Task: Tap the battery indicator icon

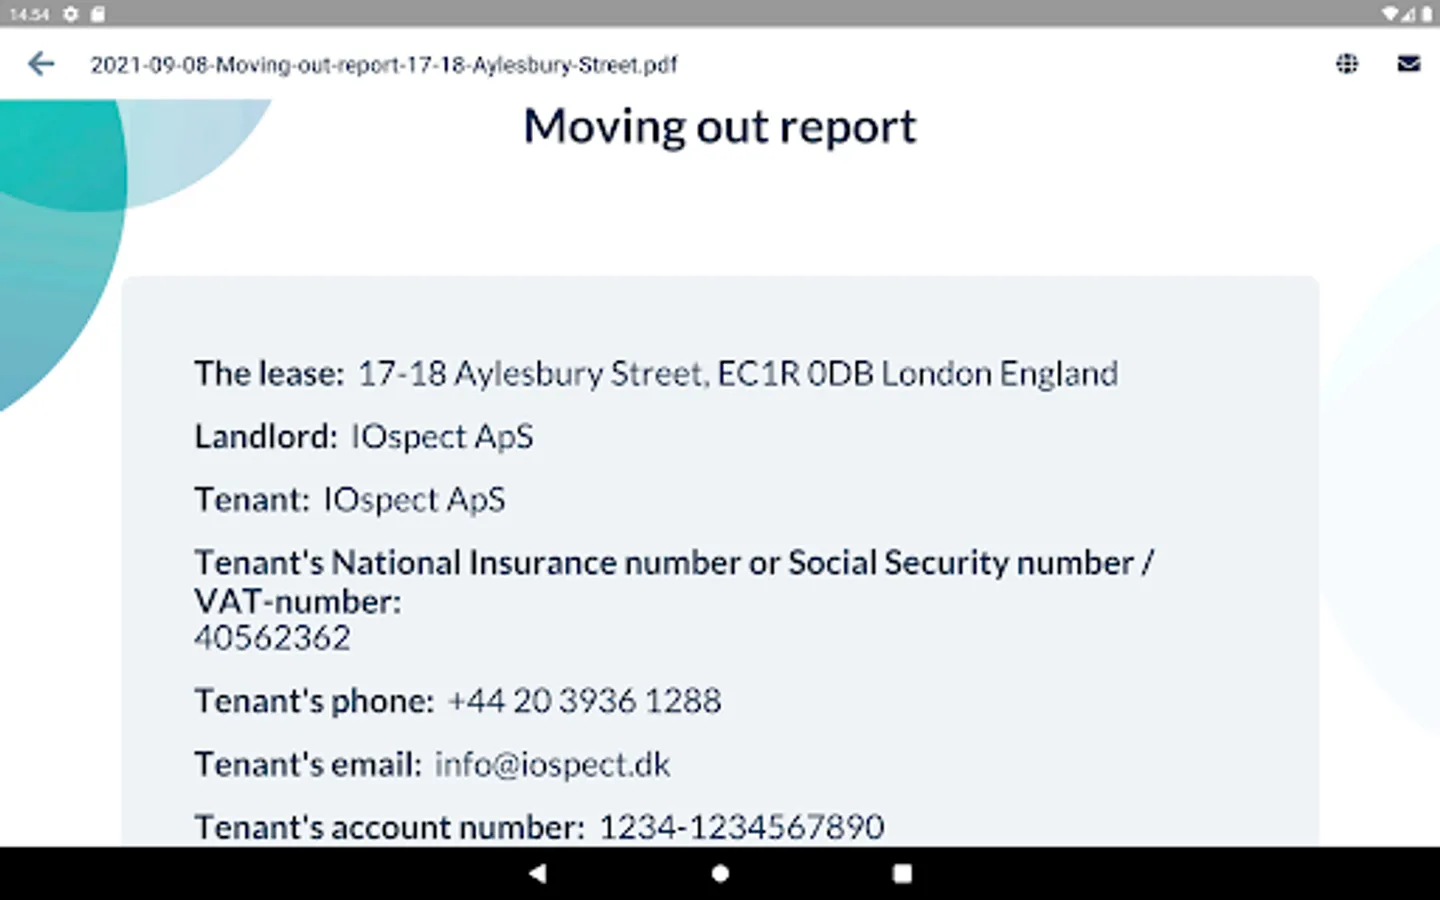Action: [1426, 14]
